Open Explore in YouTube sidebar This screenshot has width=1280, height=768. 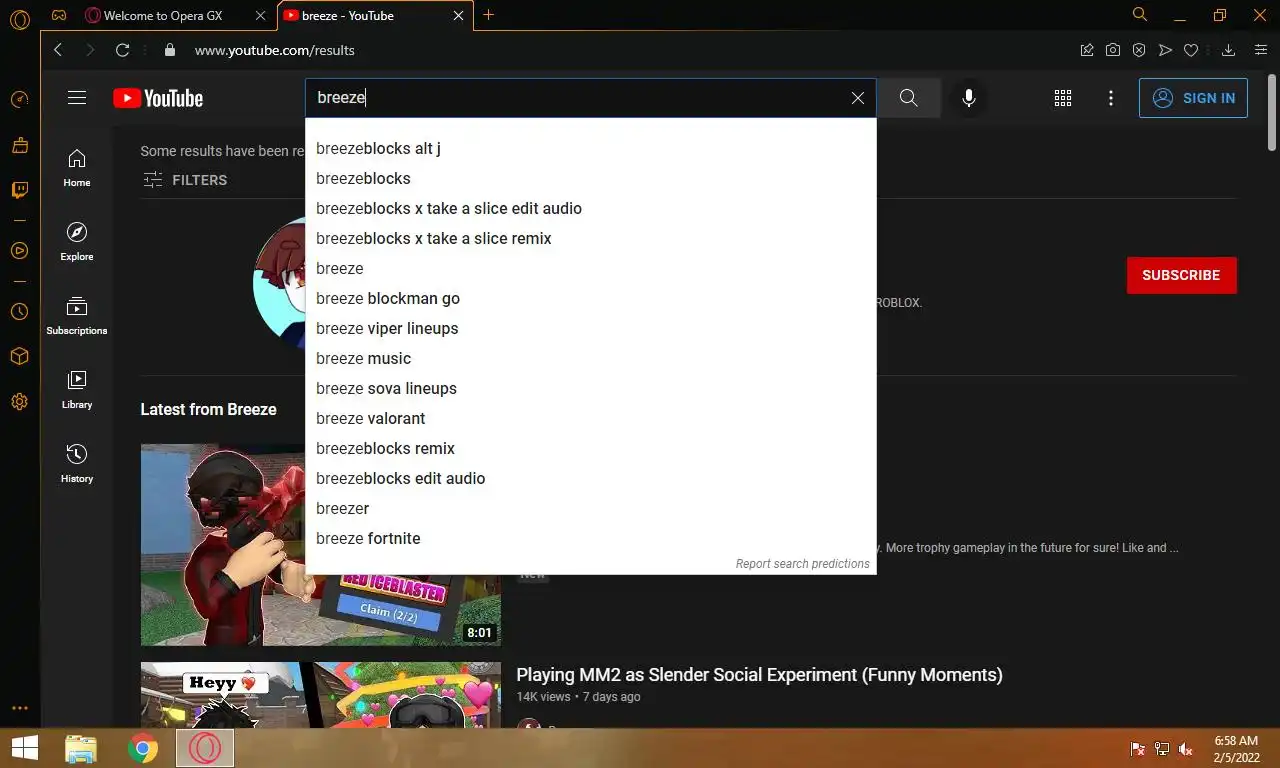click(x=77, y=242)
